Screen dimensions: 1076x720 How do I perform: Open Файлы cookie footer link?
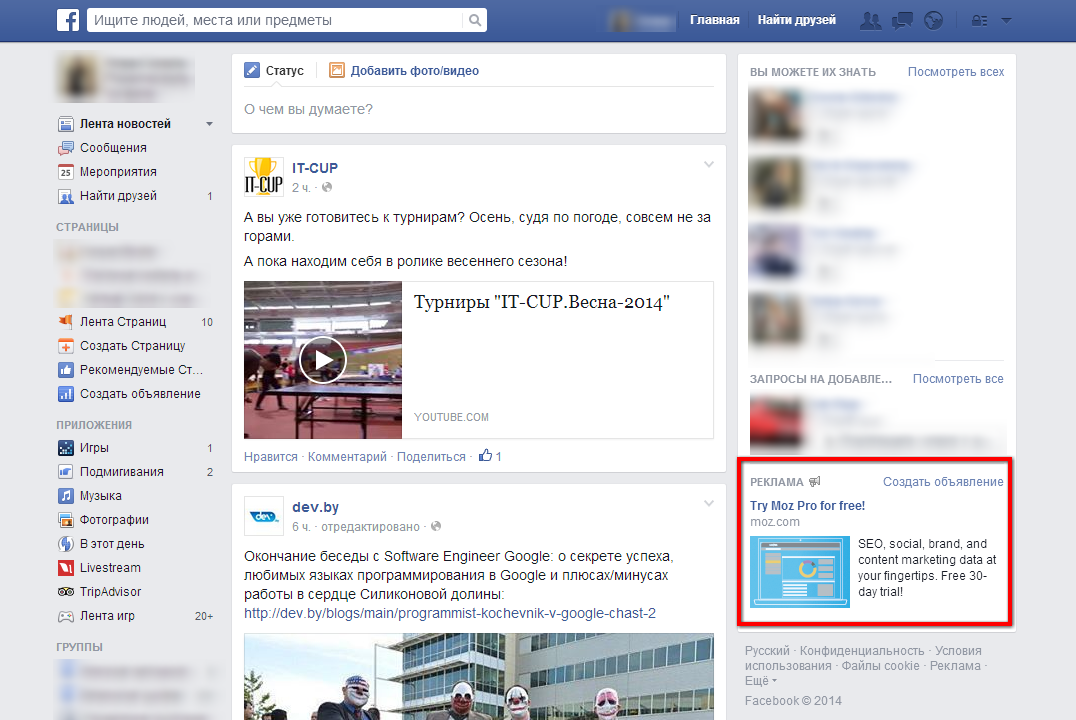click(x=880, y=666)
